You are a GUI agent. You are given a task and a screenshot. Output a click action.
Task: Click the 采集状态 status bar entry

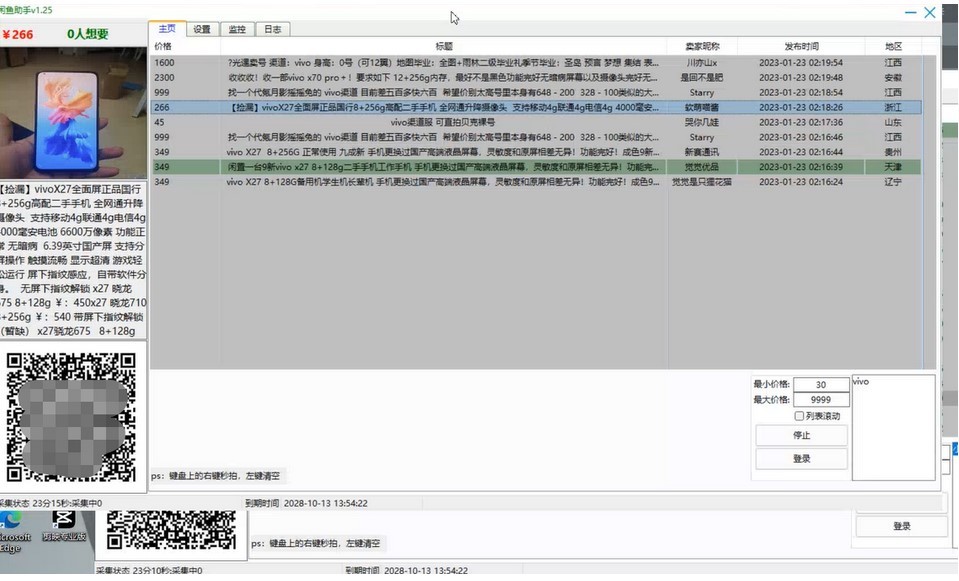click(52, 503)
